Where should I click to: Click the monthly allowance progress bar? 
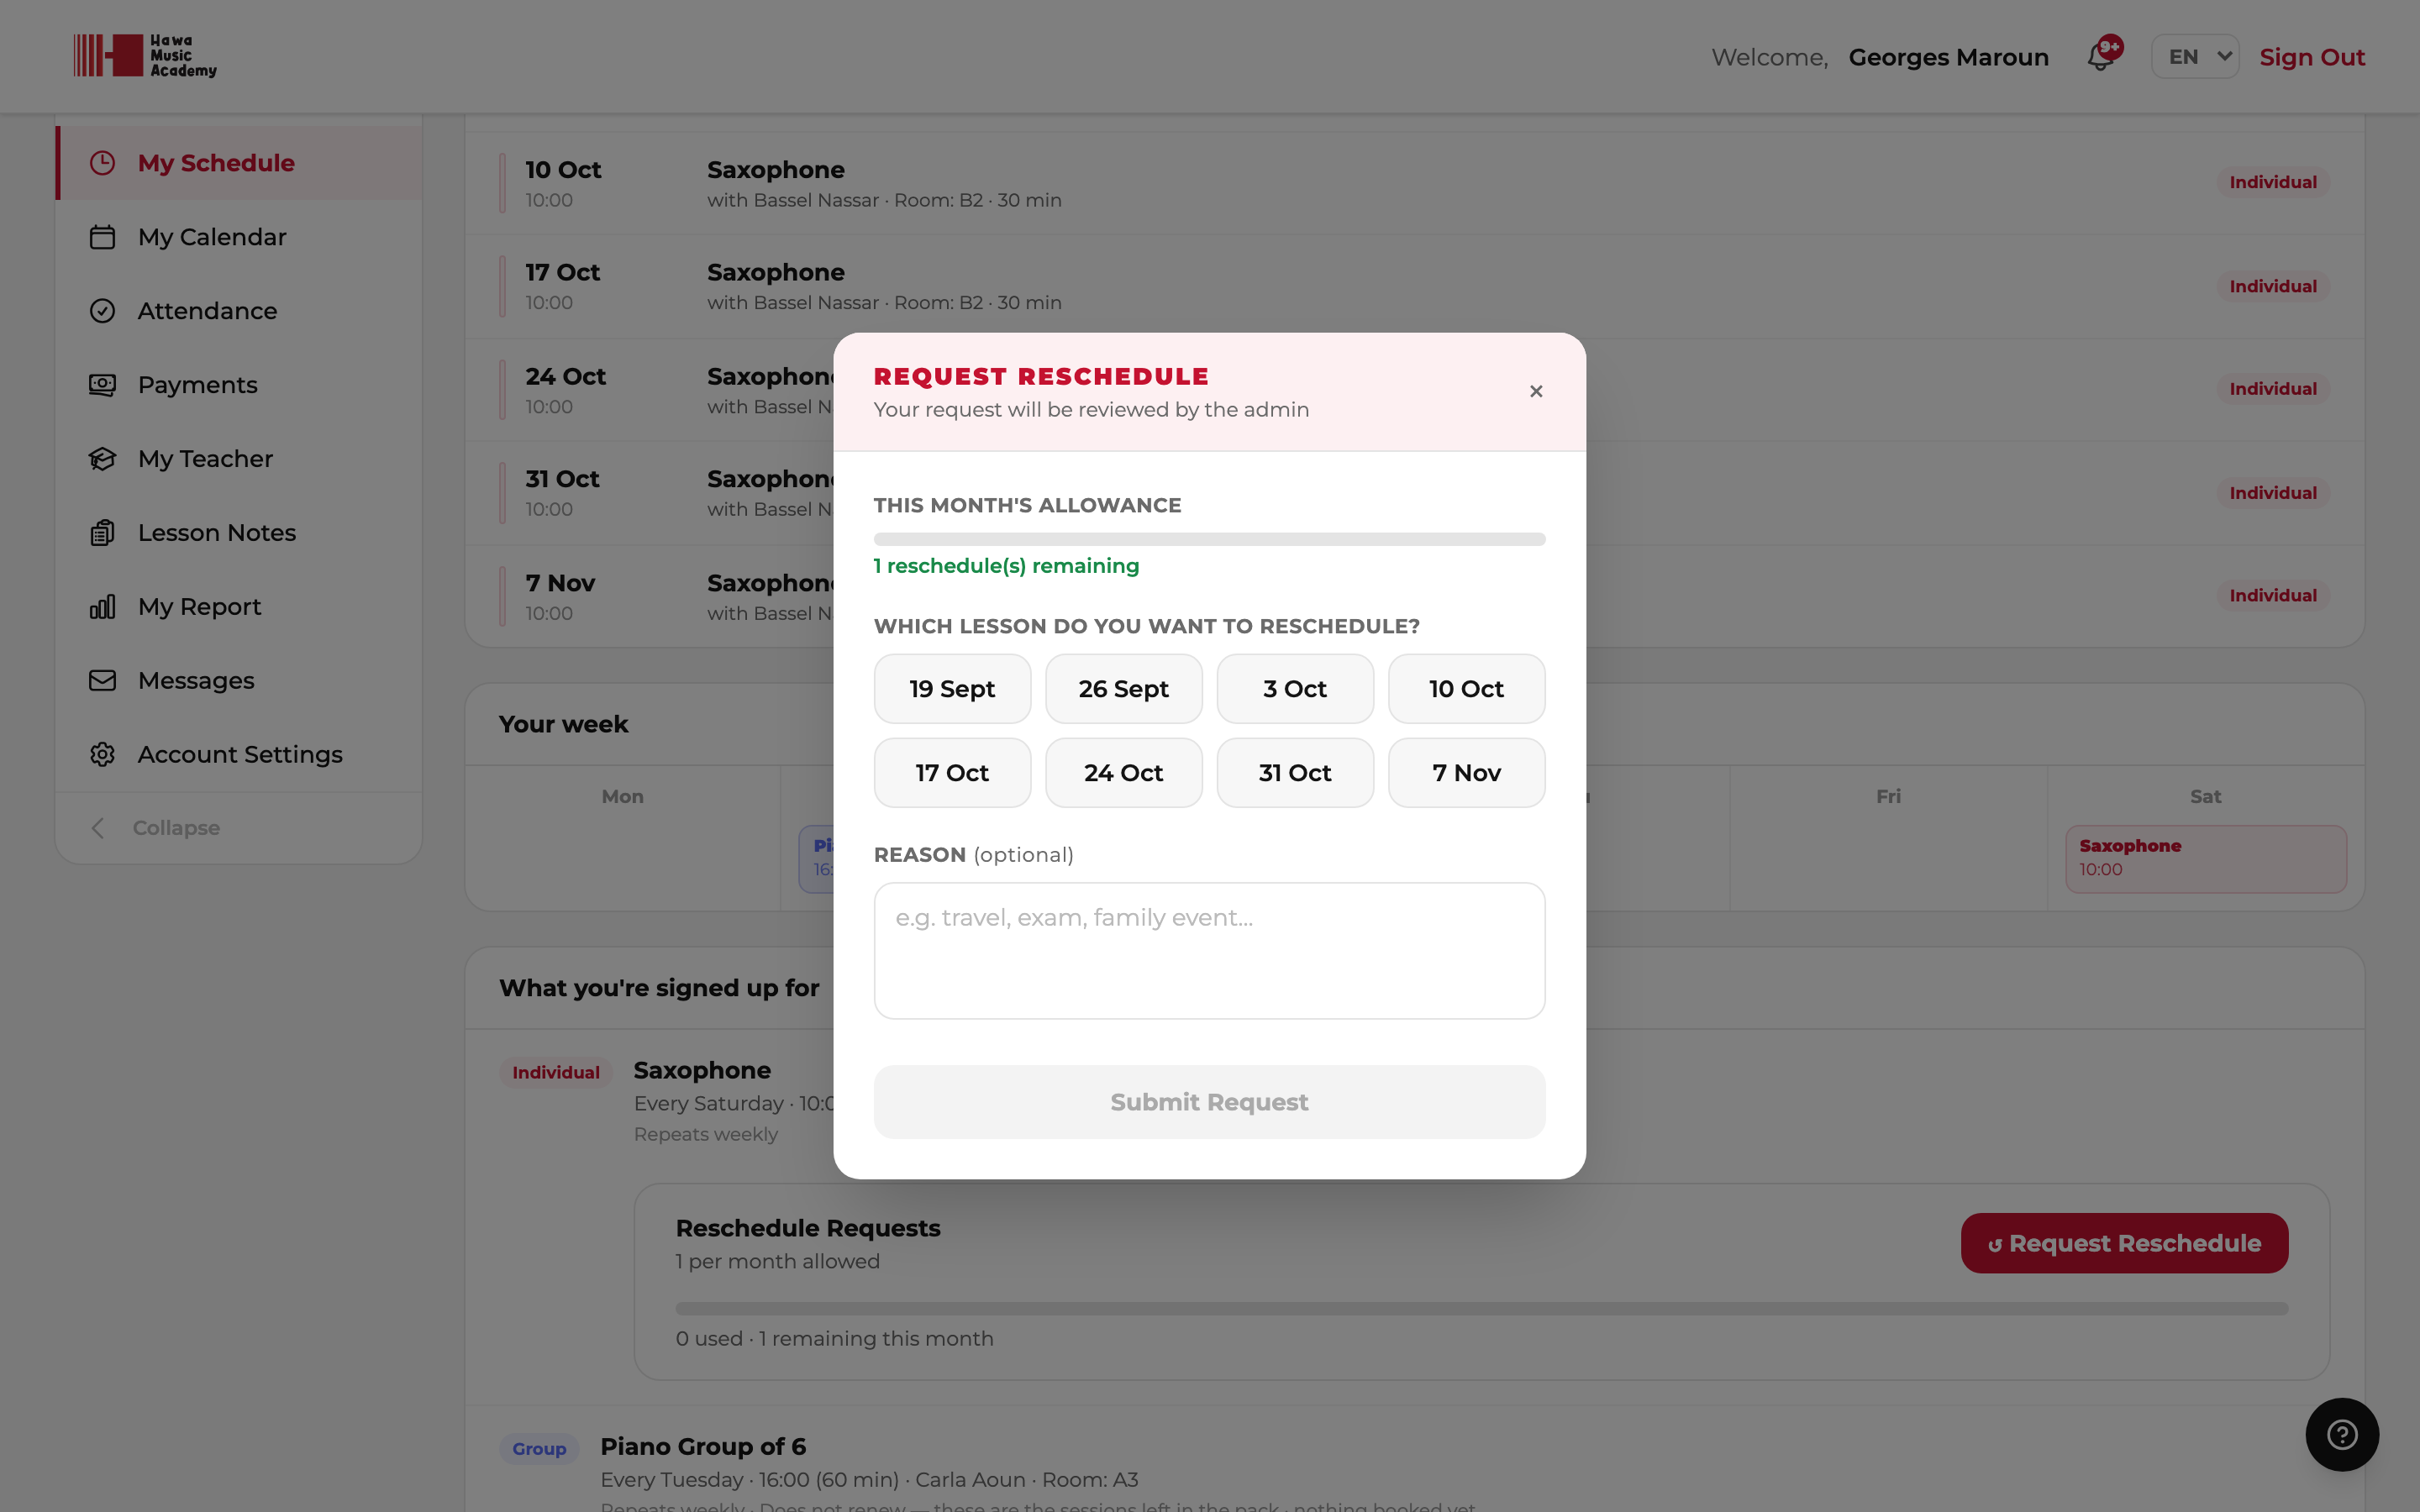[1209, 539]
